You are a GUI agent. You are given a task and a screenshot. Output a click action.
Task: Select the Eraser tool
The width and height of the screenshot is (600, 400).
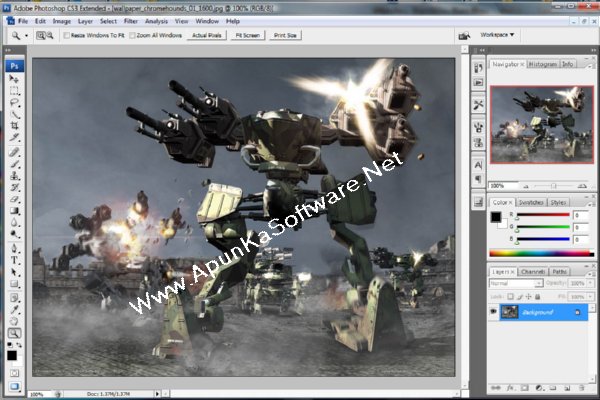(14, 199)
